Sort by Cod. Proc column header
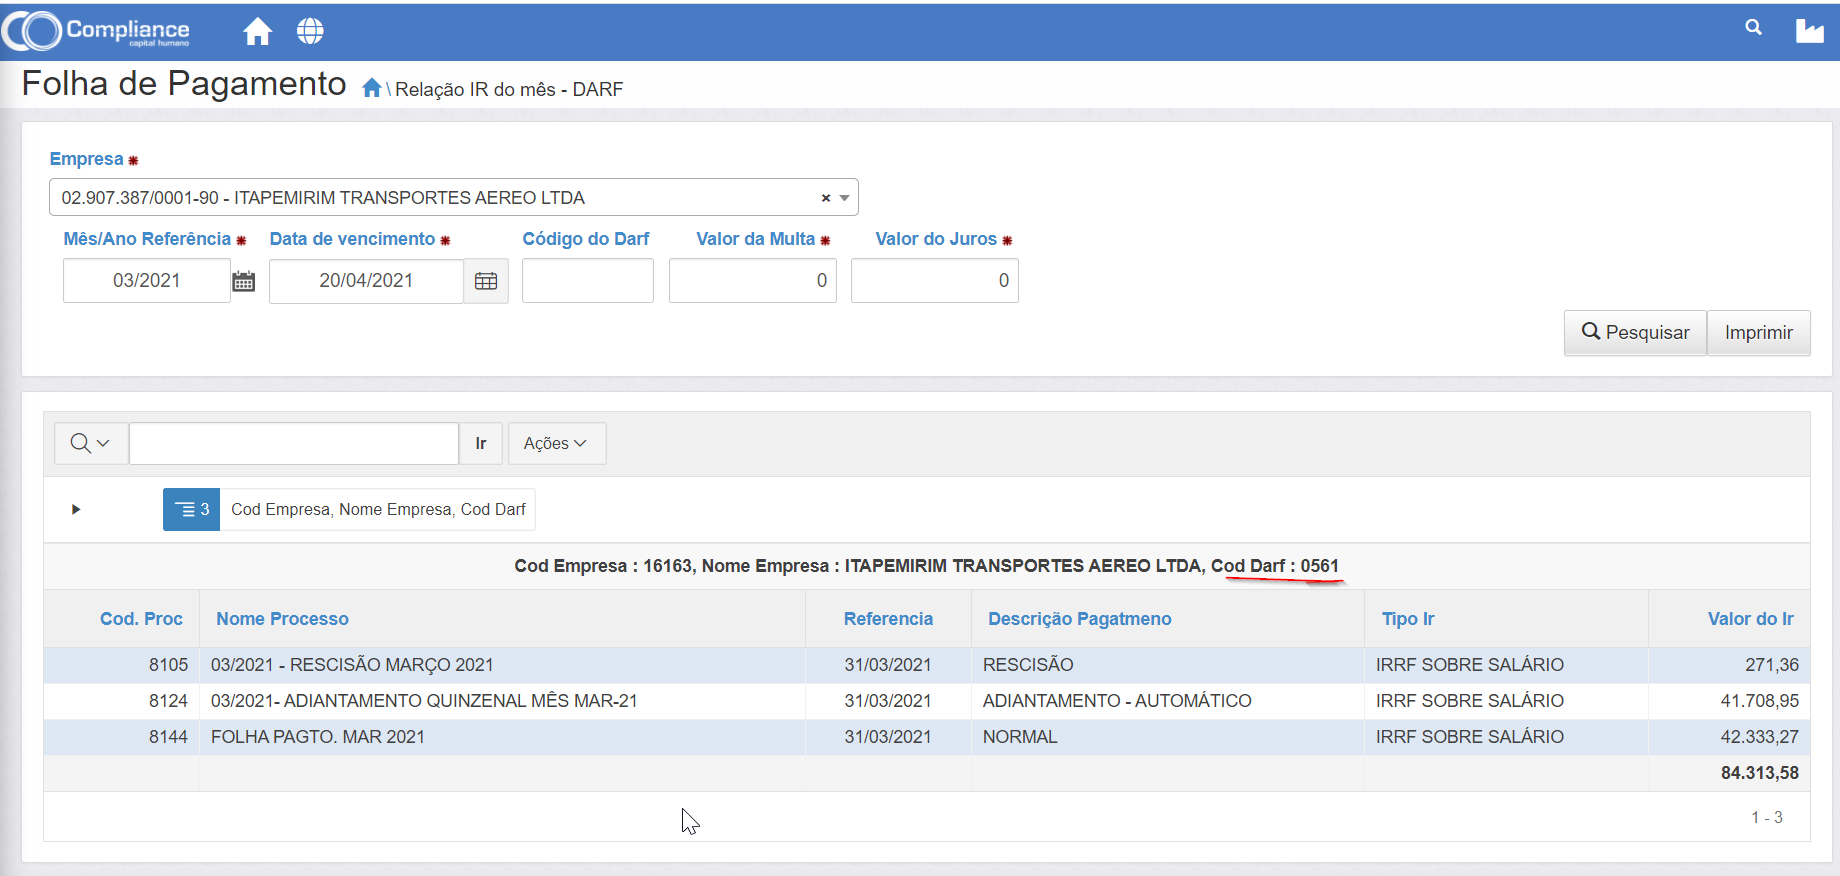Viewport: 1840px width, 876px height. click(141, 619)
